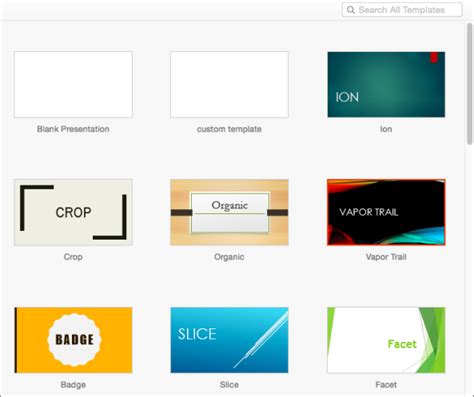Click the vertical scrollbar thumb
The height and width of the screenshot is (397, 474).
(x=470, y=83)
